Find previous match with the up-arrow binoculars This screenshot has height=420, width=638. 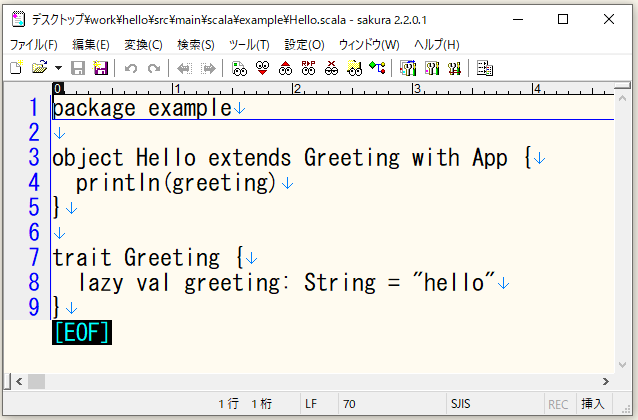pos(285,68)
